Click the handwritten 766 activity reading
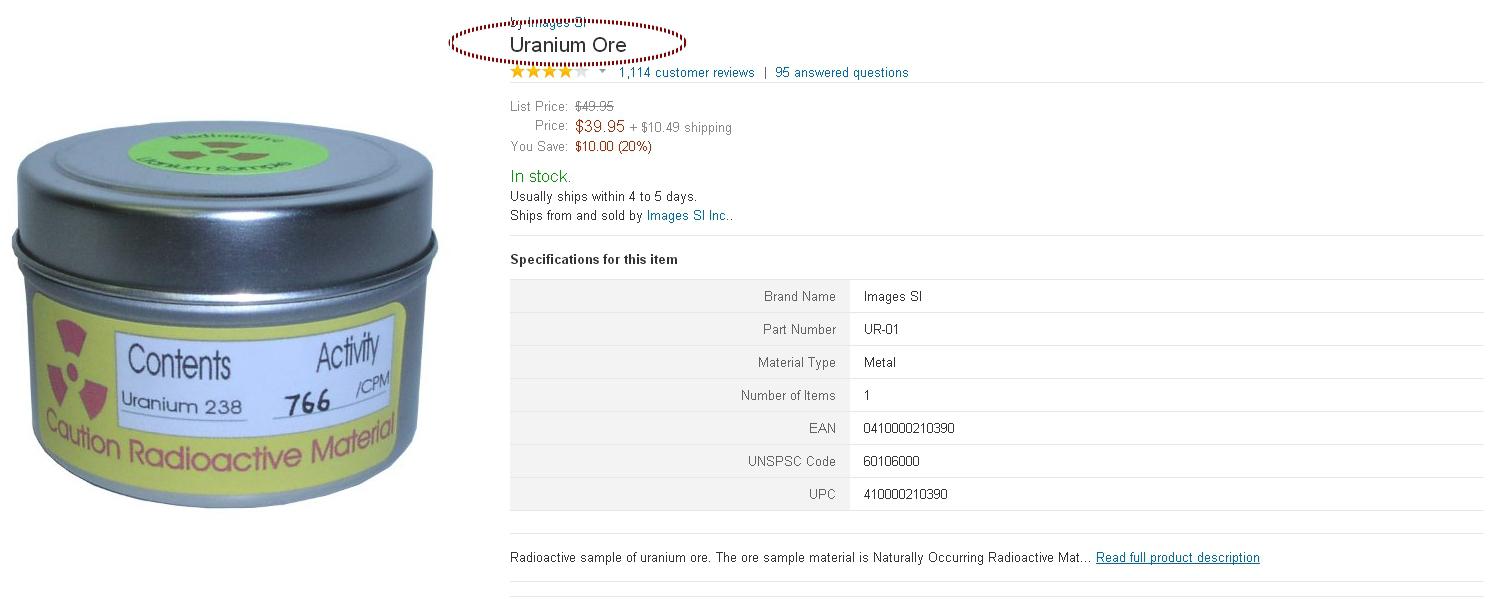The image size is (1504, 599). [x=307, y=402]
